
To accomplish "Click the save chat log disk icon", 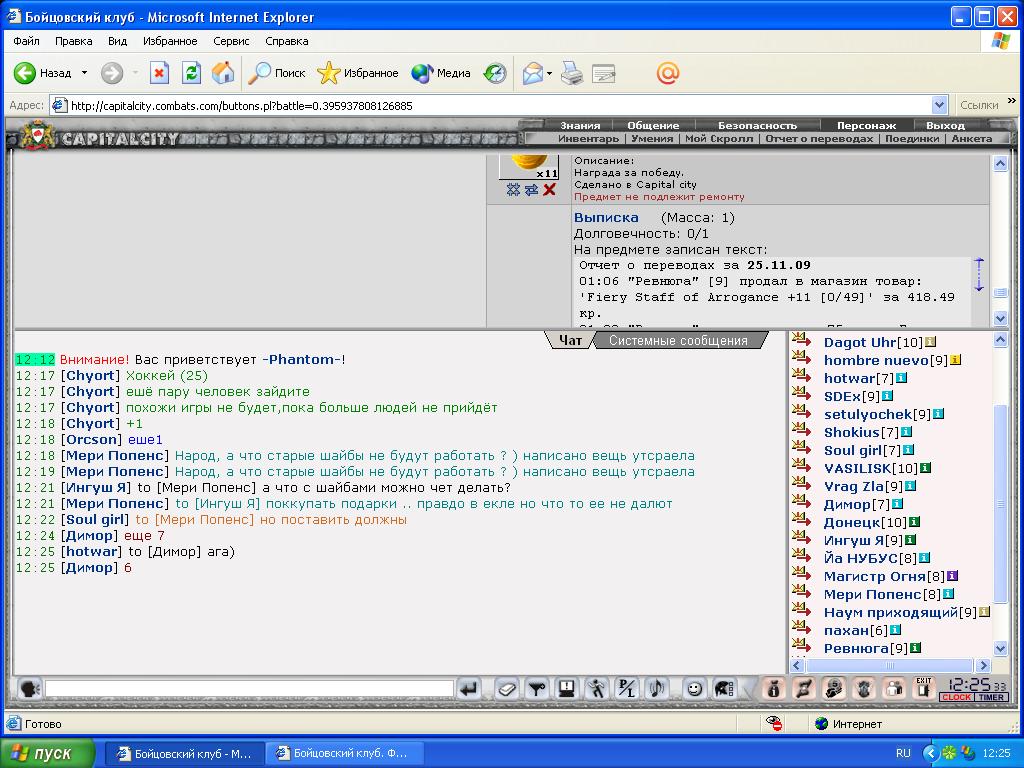I will [x=566, y=688].
